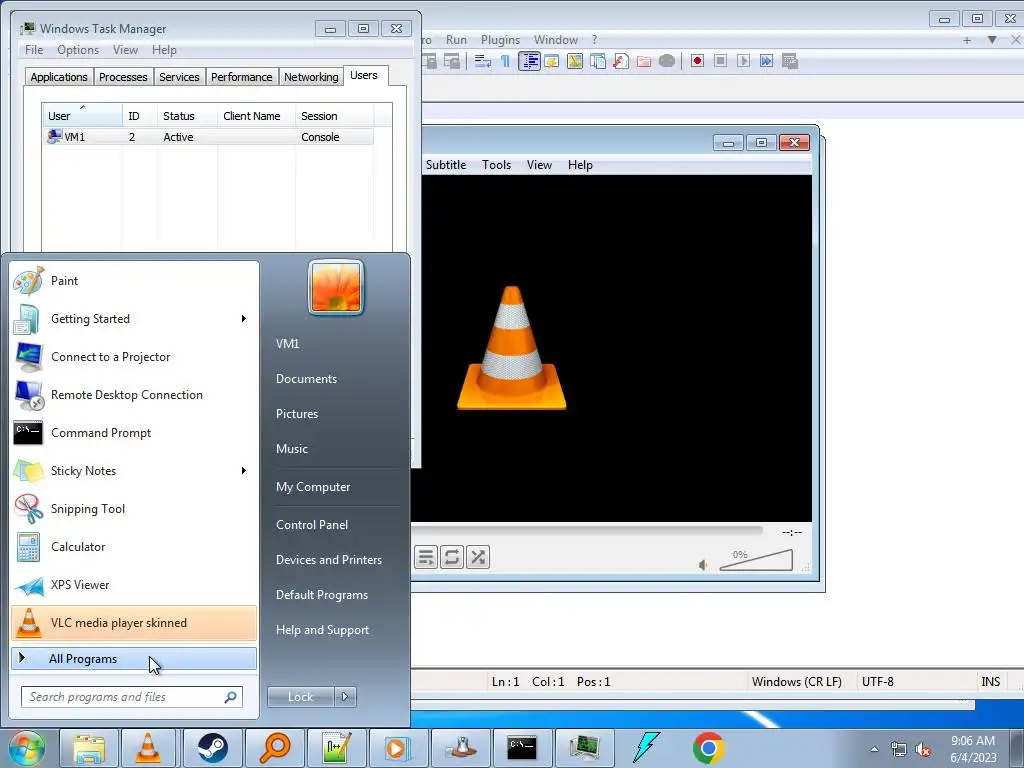
Task: Open the Notepad++ question mark menu
Action: [x=594, y=40]
